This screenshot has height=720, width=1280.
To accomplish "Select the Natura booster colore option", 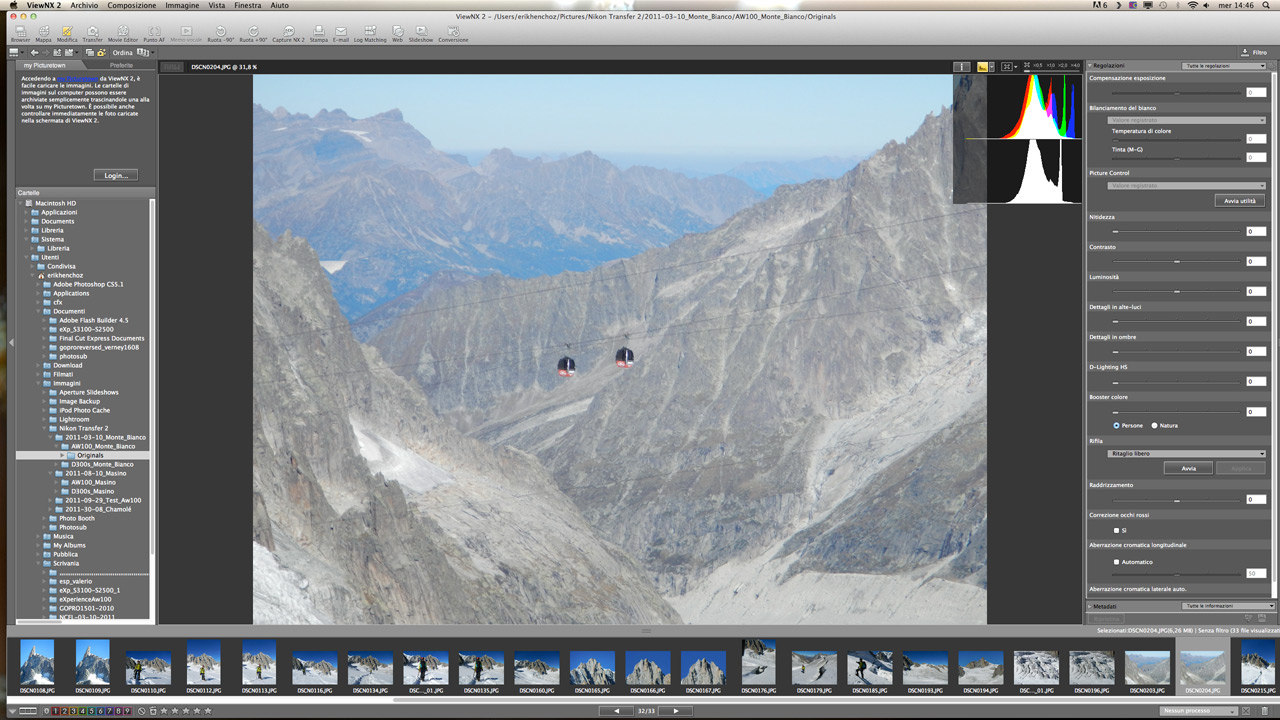I will point(1154,425).
